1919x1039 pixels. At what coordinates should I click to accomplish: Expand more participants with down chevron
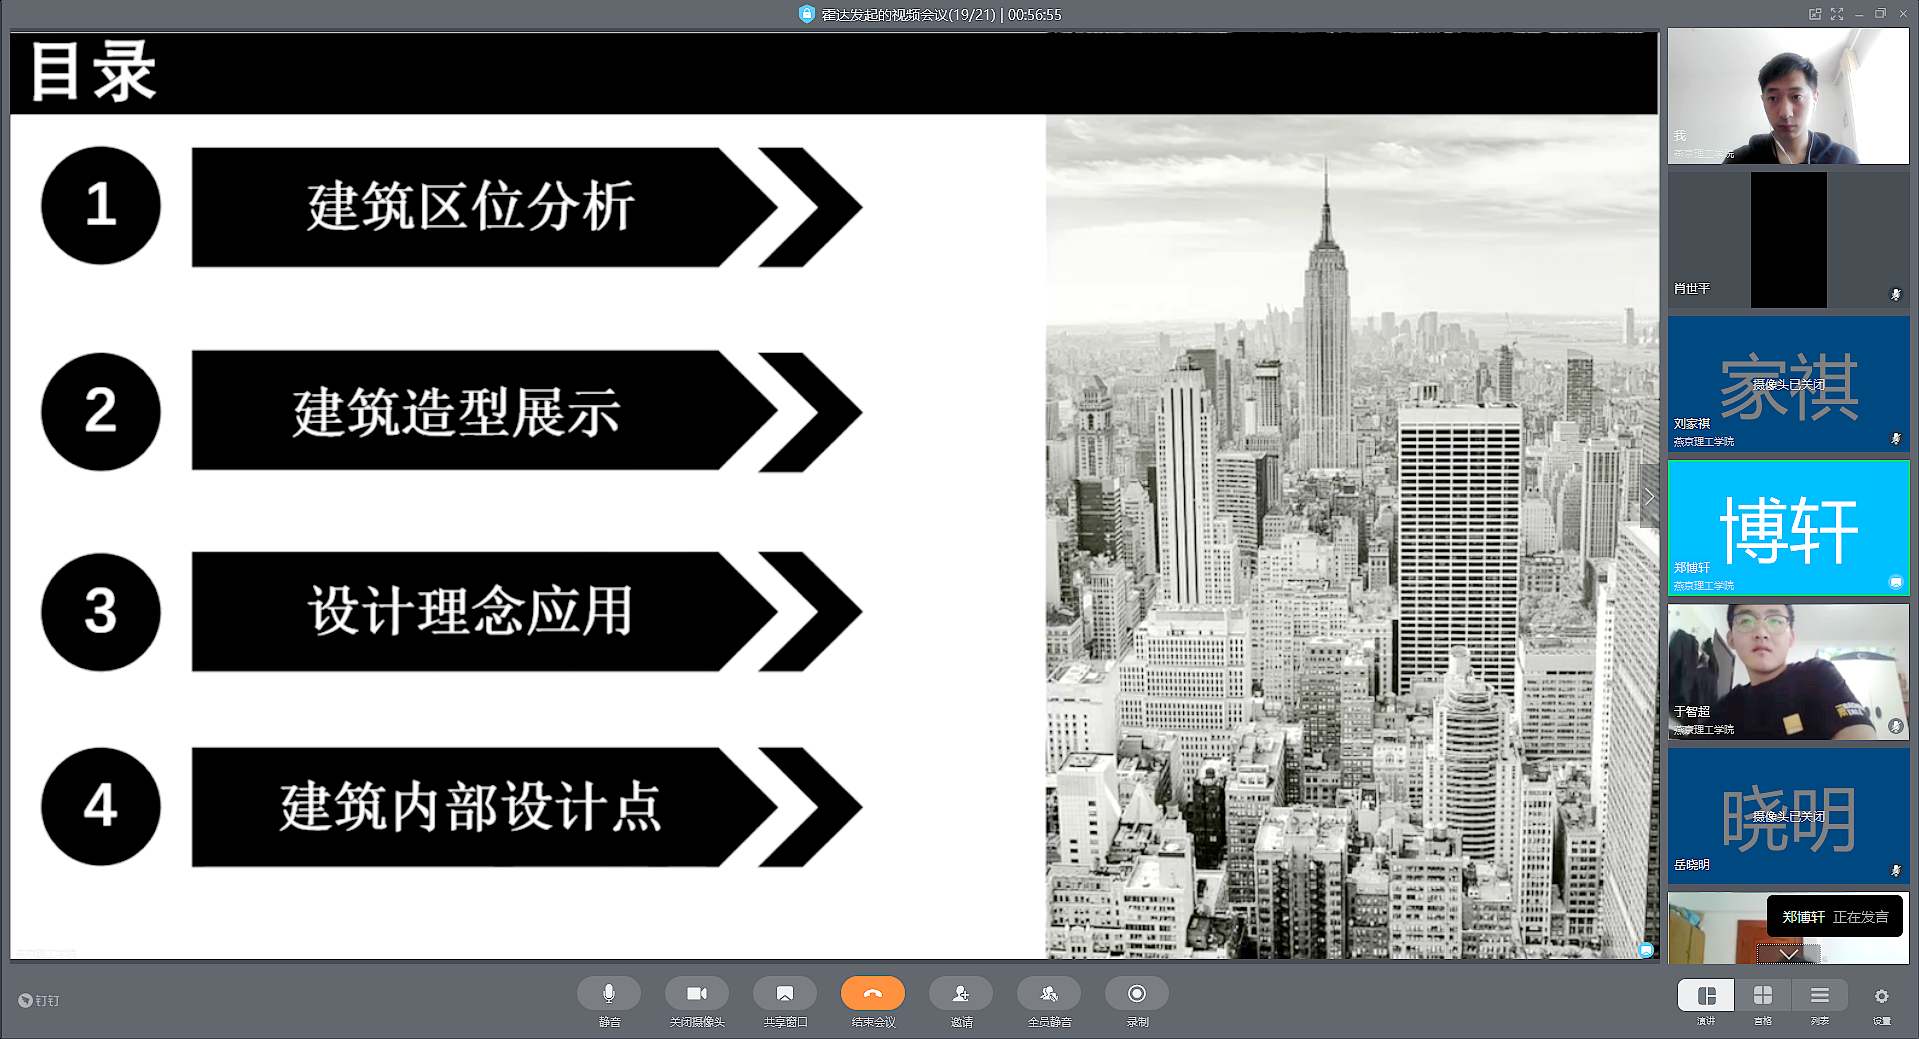(1788, 954)
